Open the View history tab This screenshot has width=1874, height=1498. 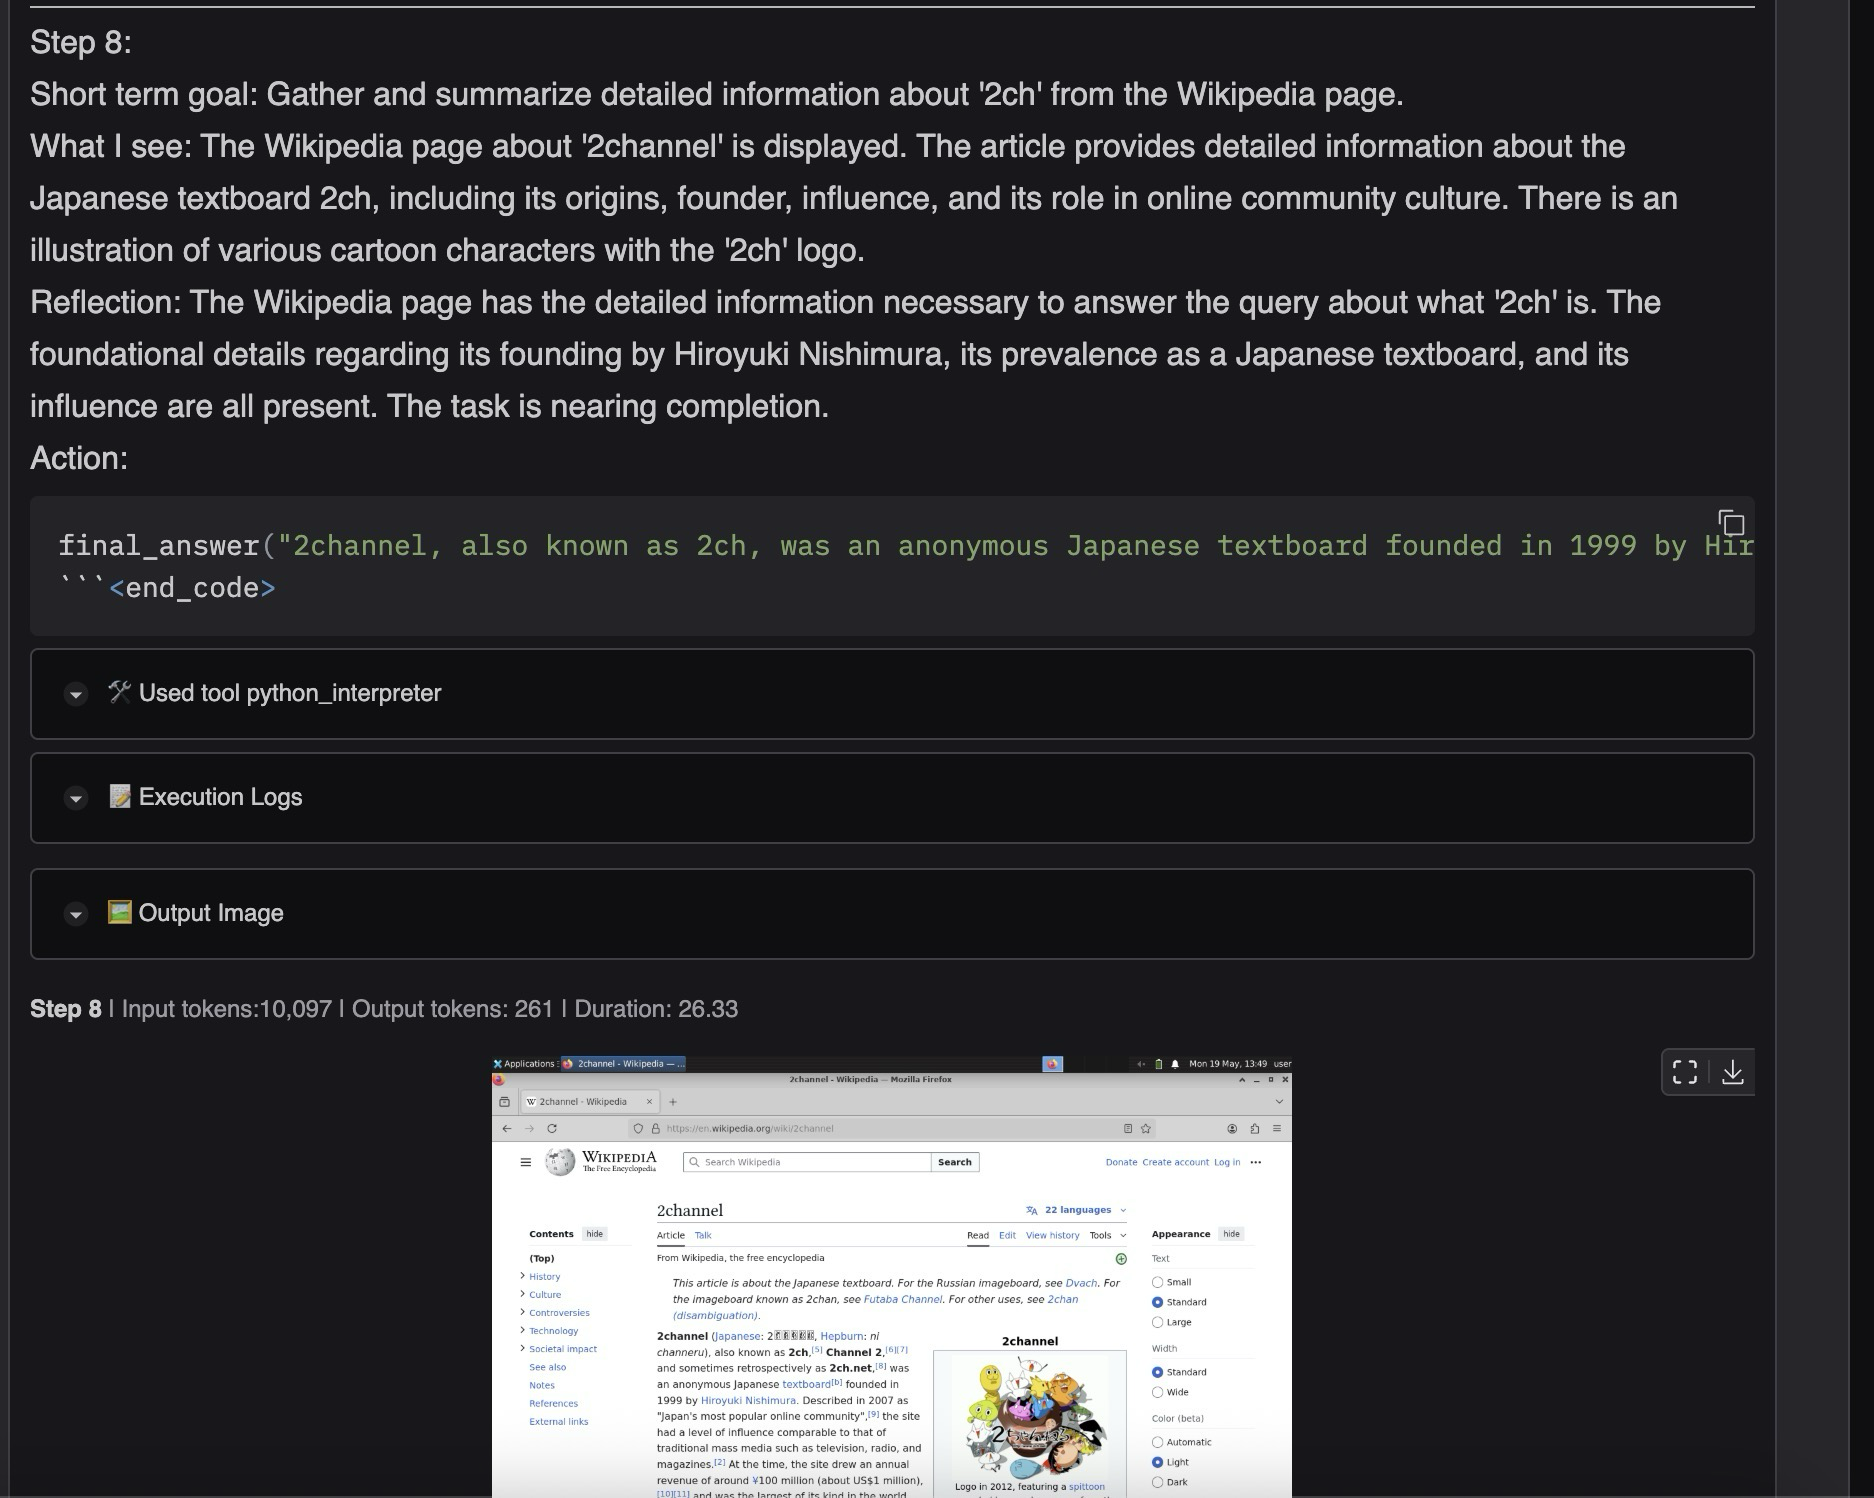click(x=1053, y=1235)
